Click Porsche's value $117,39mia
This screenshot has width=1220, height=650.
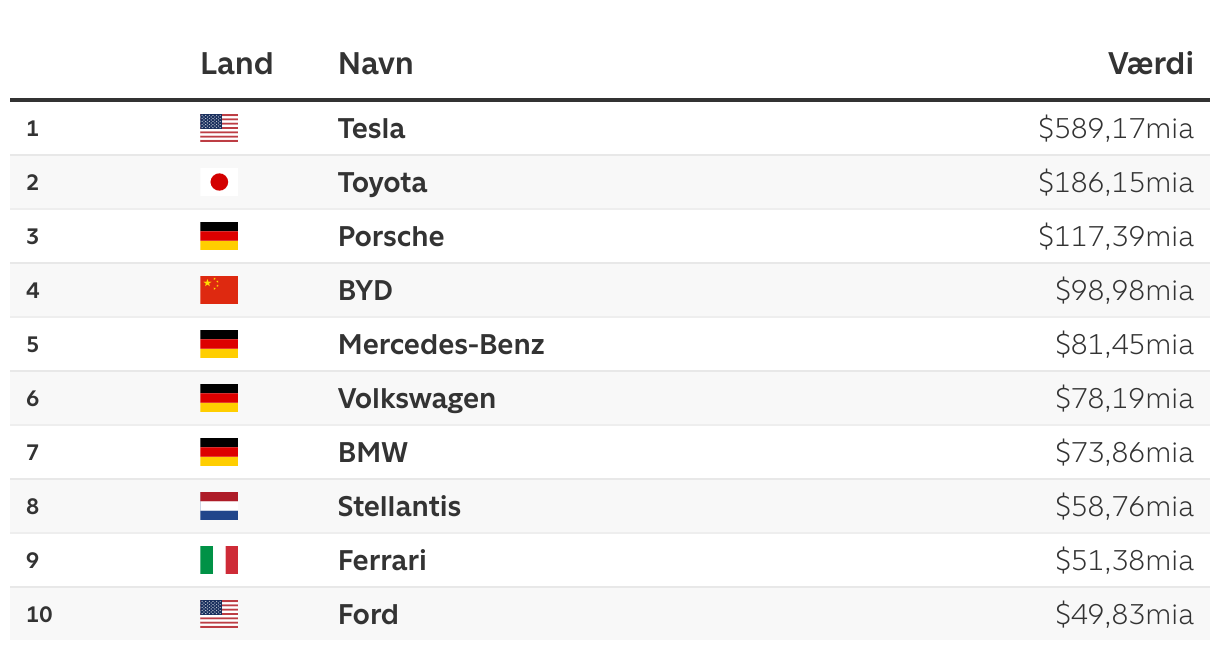coord(1115,236)
